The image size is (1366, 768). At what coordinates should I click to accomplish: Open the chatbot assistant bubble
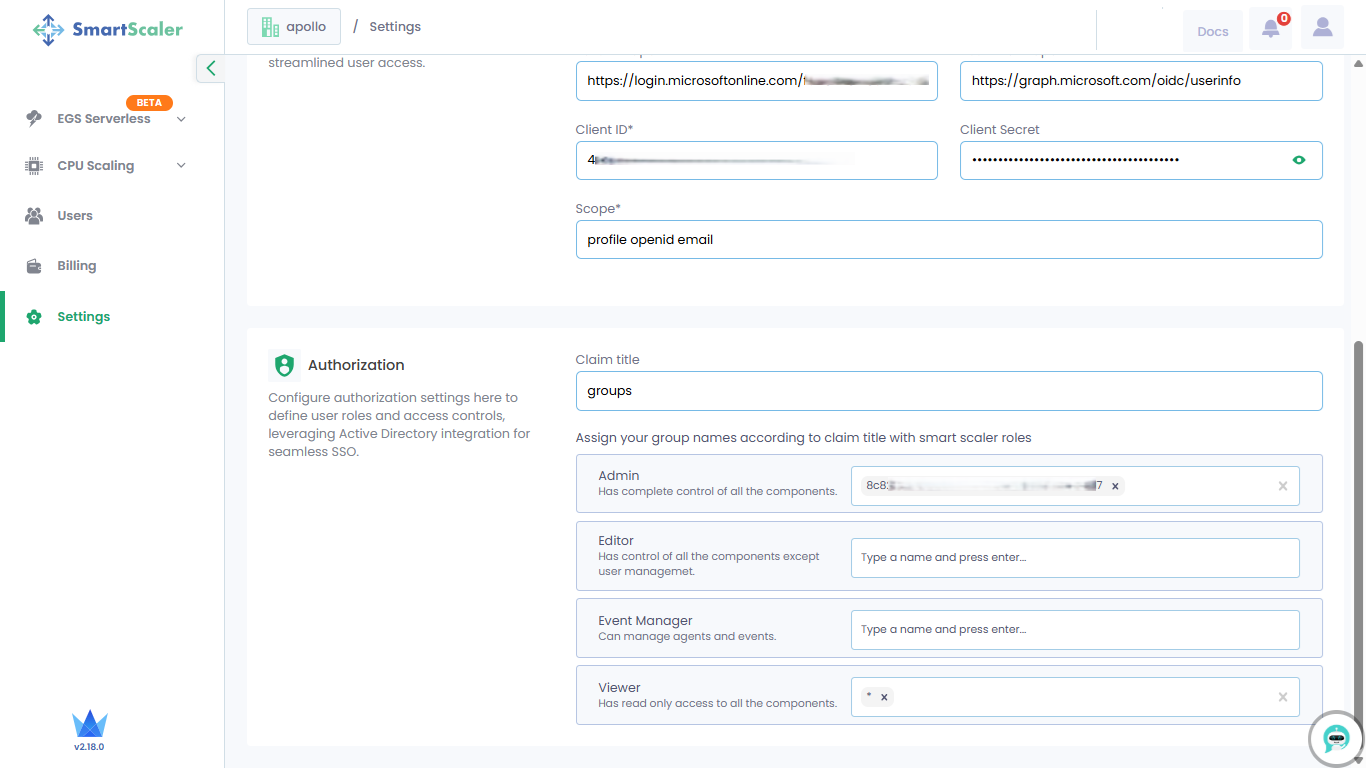[x=1336, y=739]
